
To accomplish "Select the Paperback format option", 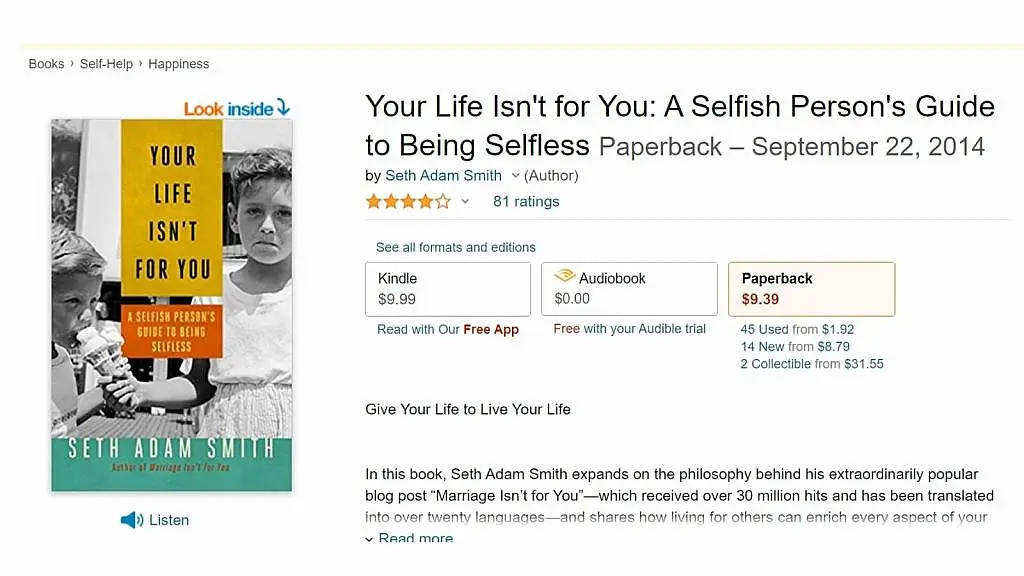I will click(x=811, y=289).
